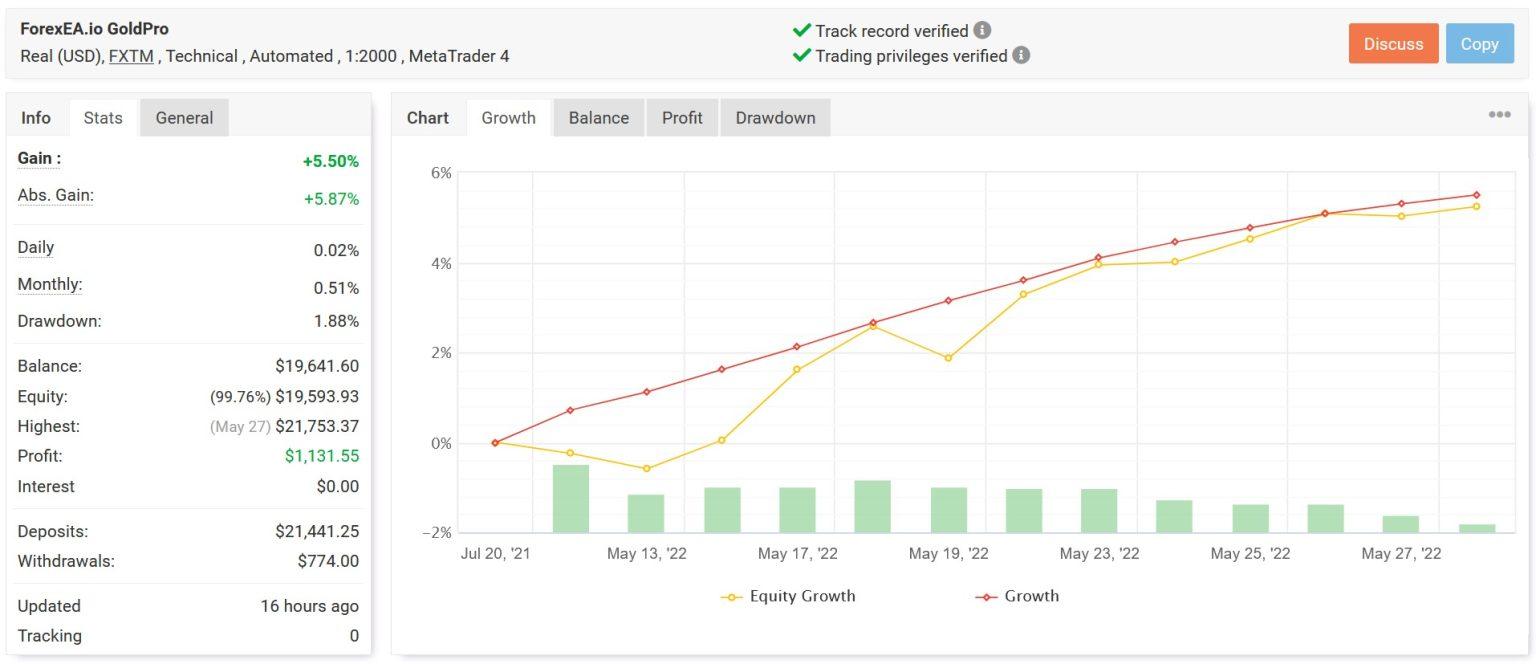The width and height of the screenshot is (1536, 664).
Task: Click the Equity Growth legend marker
Action: coord(730,596)
